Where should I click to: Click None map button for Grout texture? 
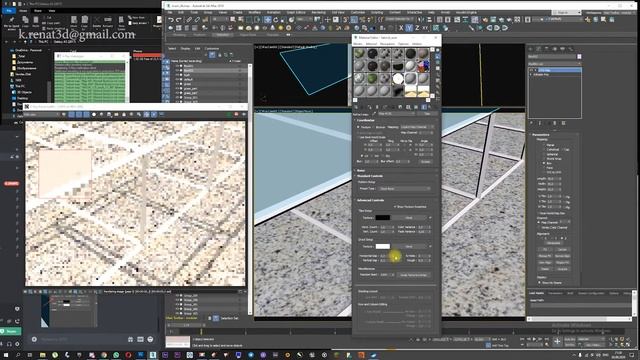[x=409, y=246]
